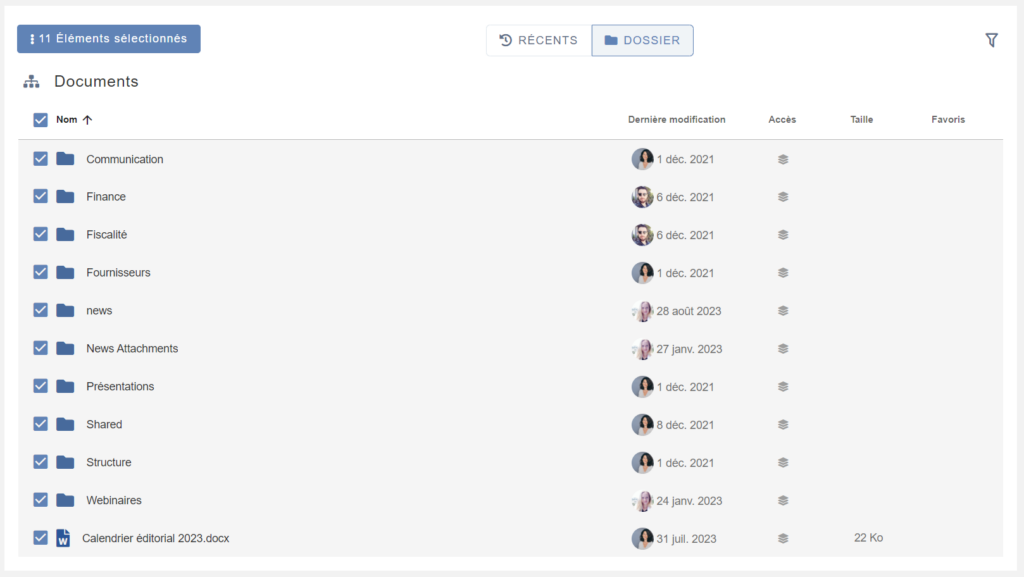The width and height of the screenshot is (1024, 577).
Task: Open the News Attachments folder
Action: coord(132,349)
